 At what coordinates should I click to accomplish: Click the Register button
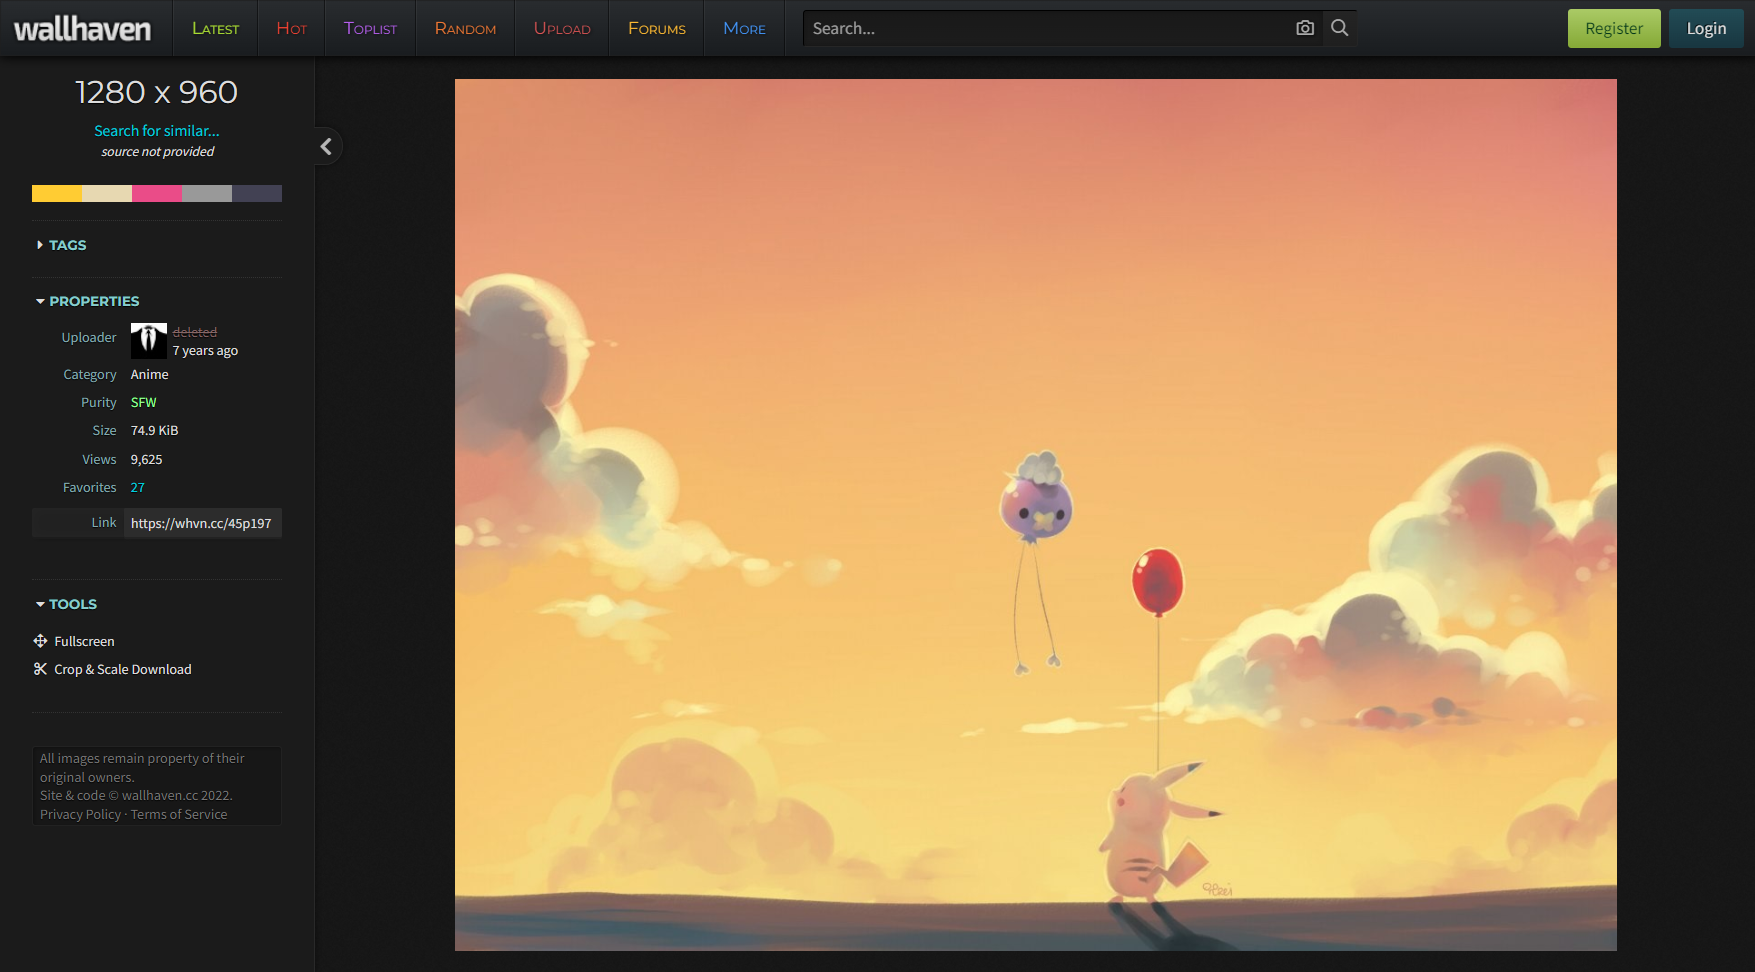1614,28
